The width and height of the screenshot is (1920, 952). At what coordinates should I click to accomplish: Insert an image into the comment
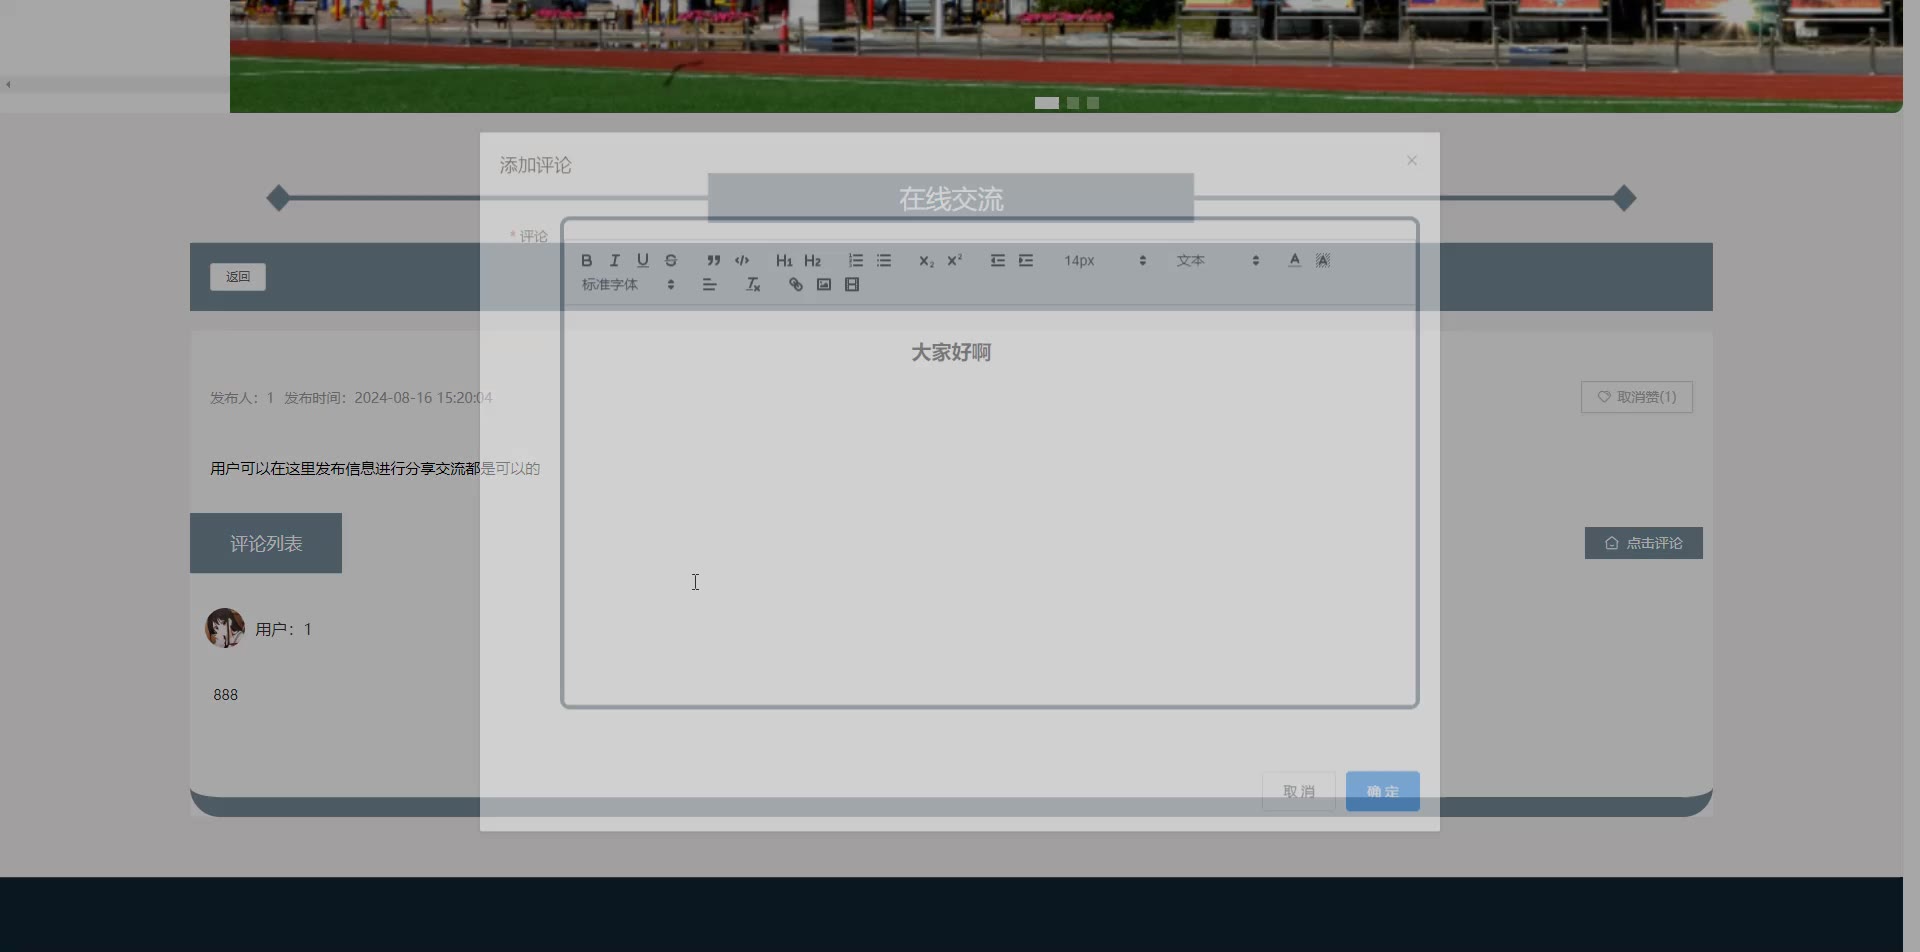824,285
